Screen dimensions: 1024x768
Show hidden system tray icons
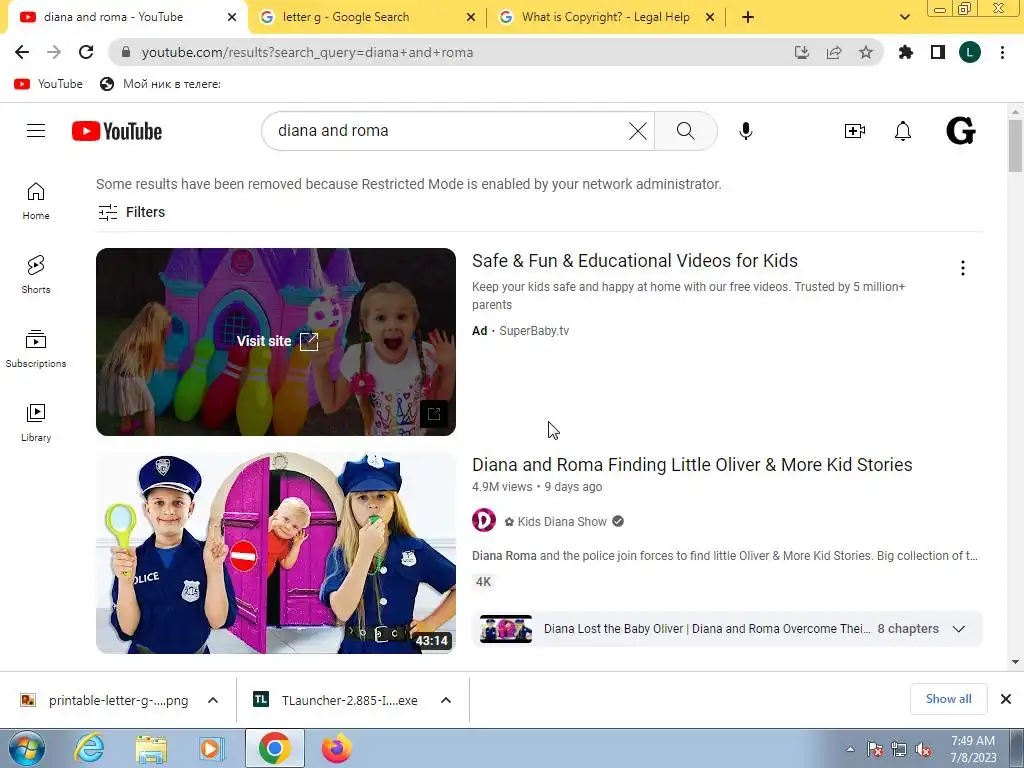tap(850, 750)
